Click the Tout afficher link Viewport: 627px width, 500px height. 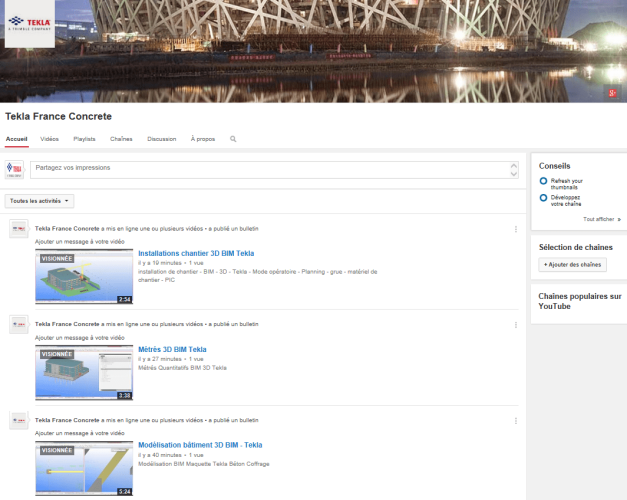point(602,219)
